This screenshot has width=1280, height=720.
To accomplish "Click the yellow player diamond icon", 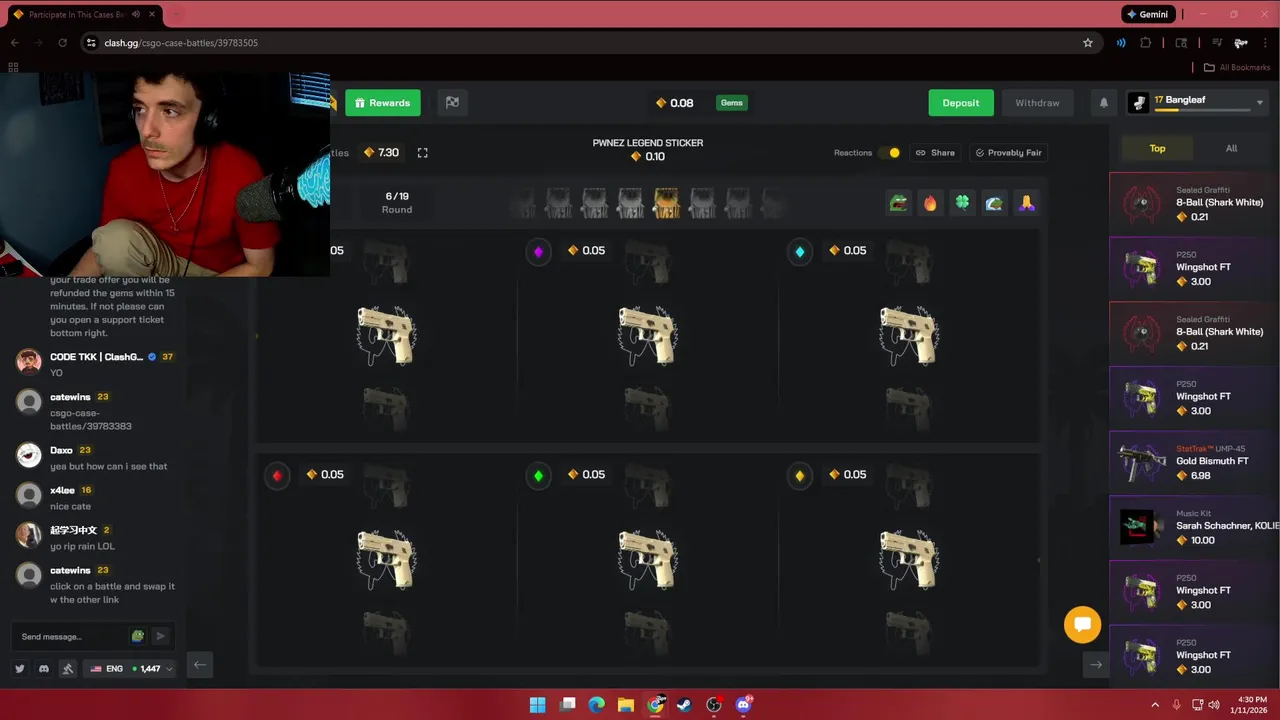I will pyautogui.click(x=799, y=476).
